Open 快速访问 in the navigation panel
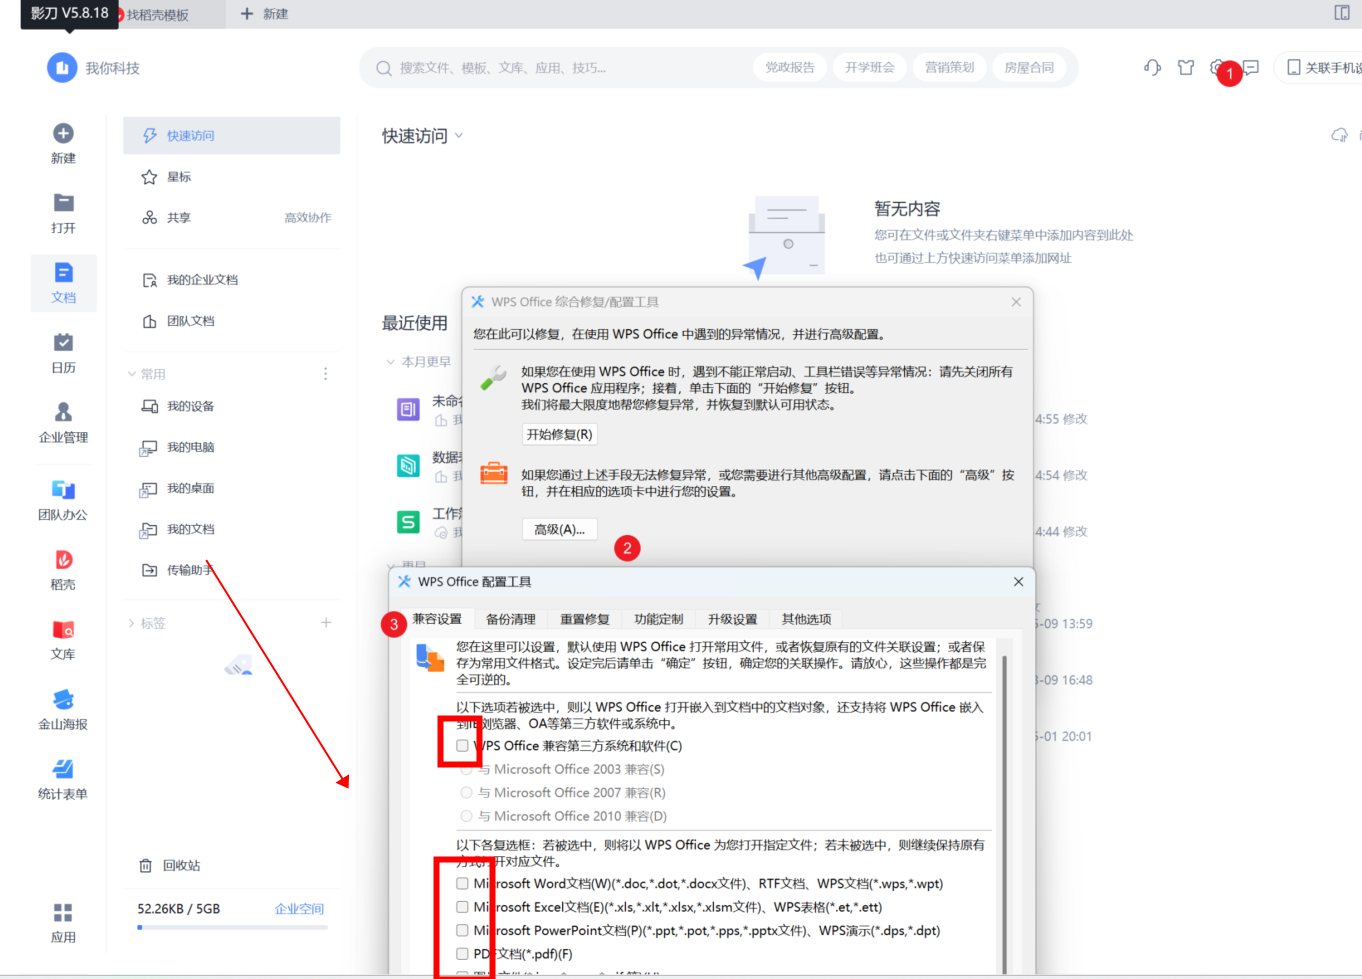The height and width of the screenshot is (979, 1362). [232, 136]
